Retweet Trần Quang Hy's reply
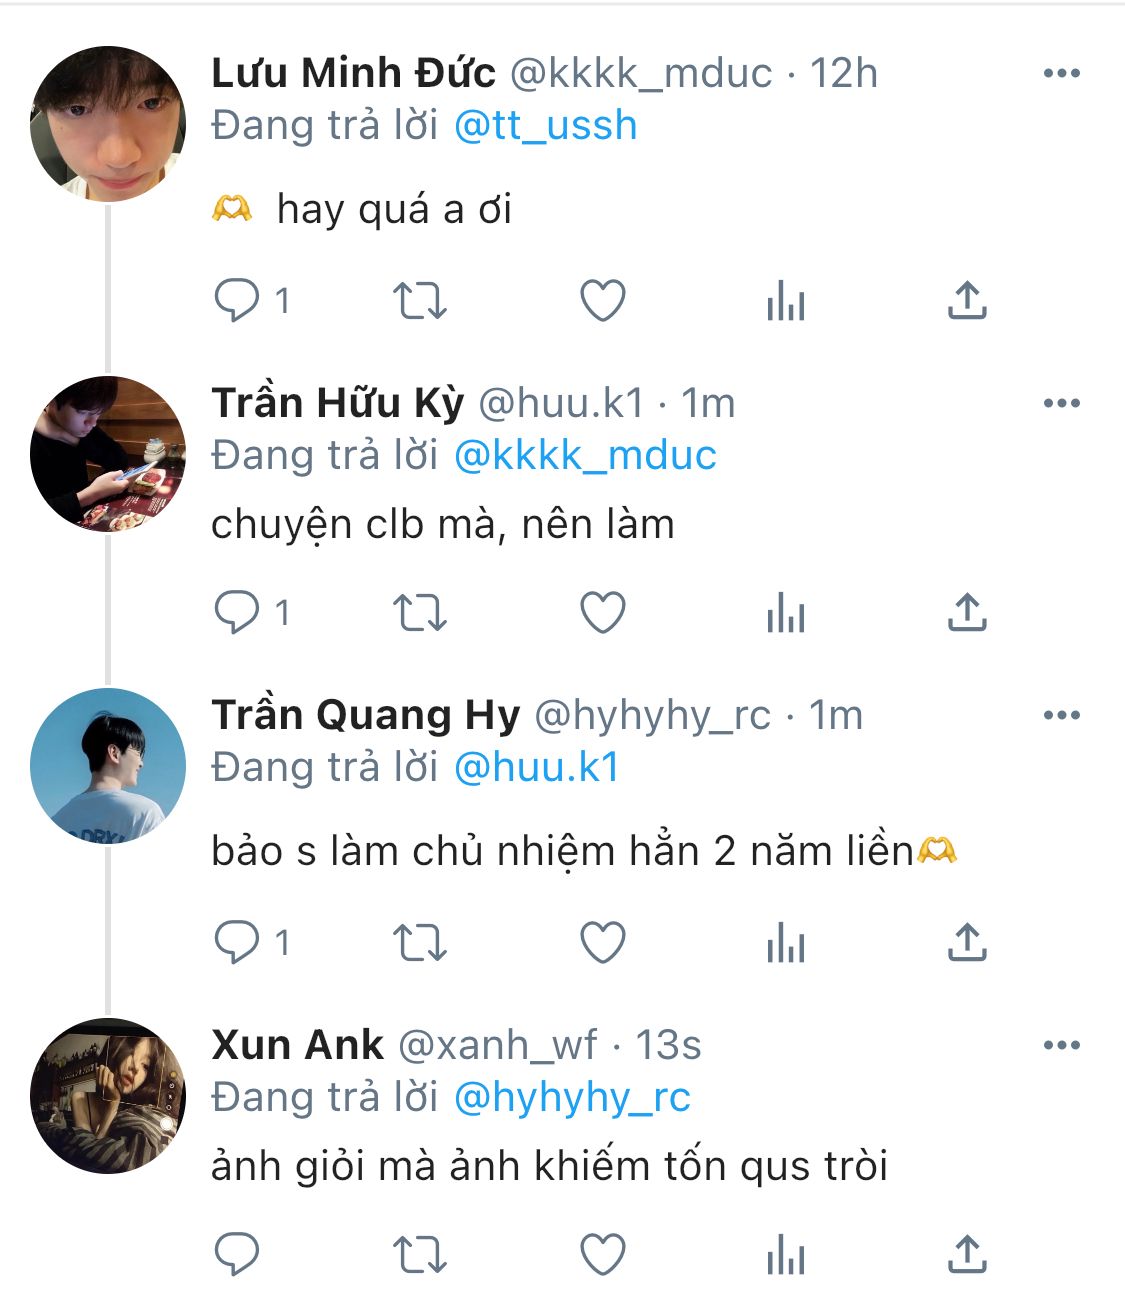The image size is (1125, 1301). 419,942
